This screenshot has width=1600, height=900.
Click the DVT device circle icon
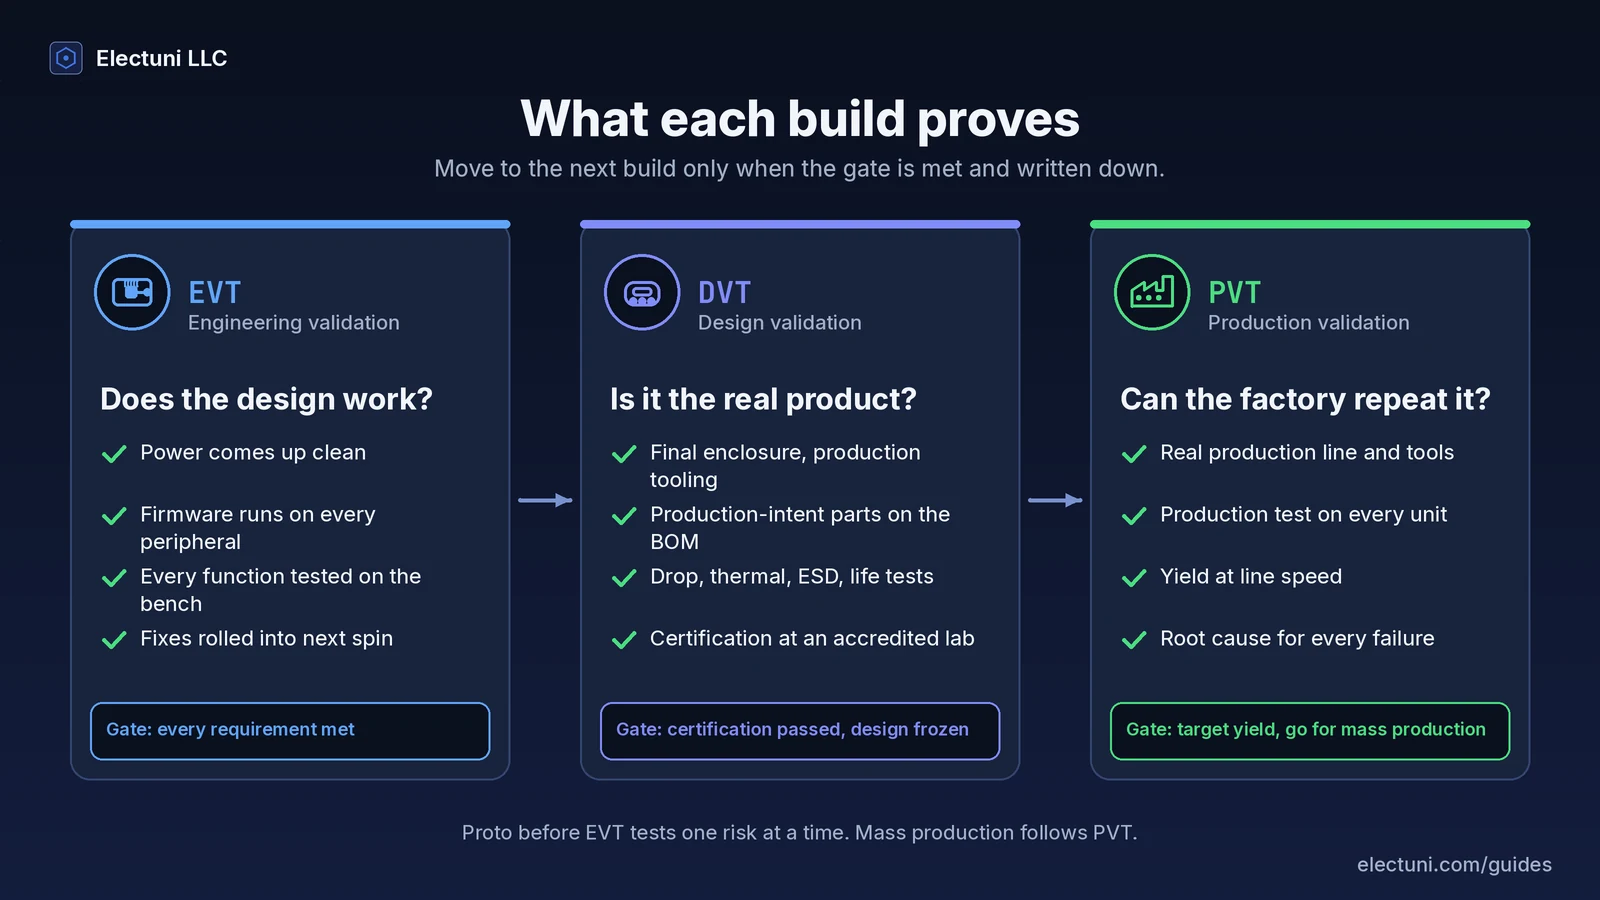(x=642, y=292)
